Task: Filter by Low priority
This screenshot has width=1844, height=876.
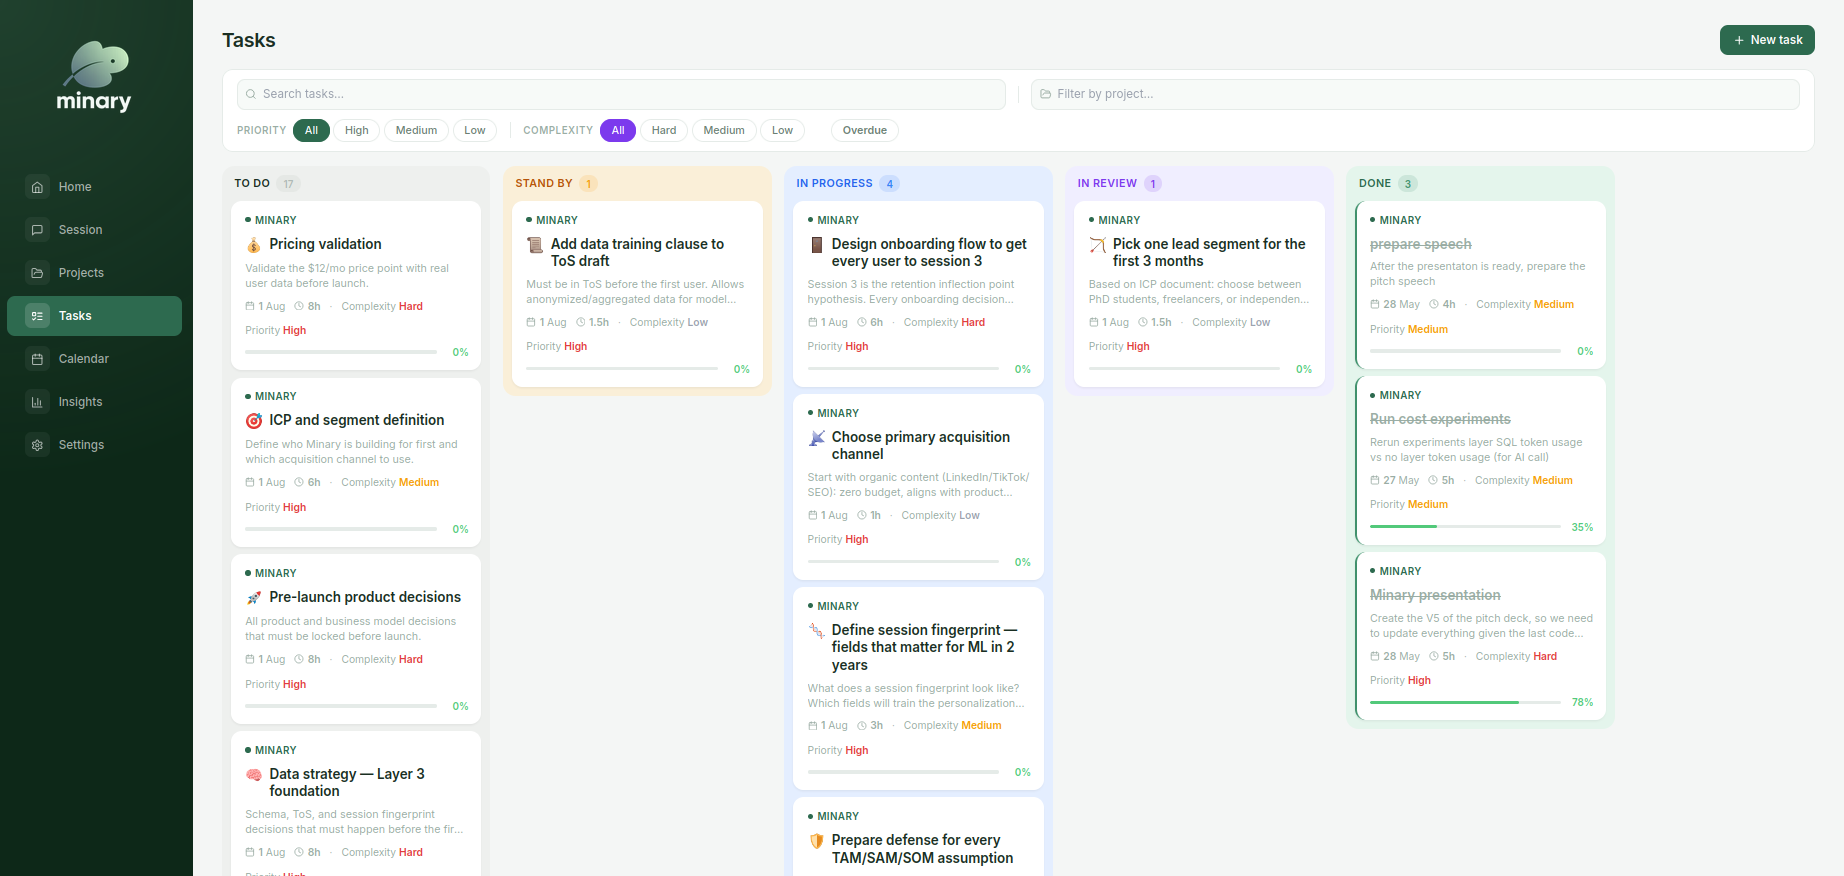Action: click(475, 130)
